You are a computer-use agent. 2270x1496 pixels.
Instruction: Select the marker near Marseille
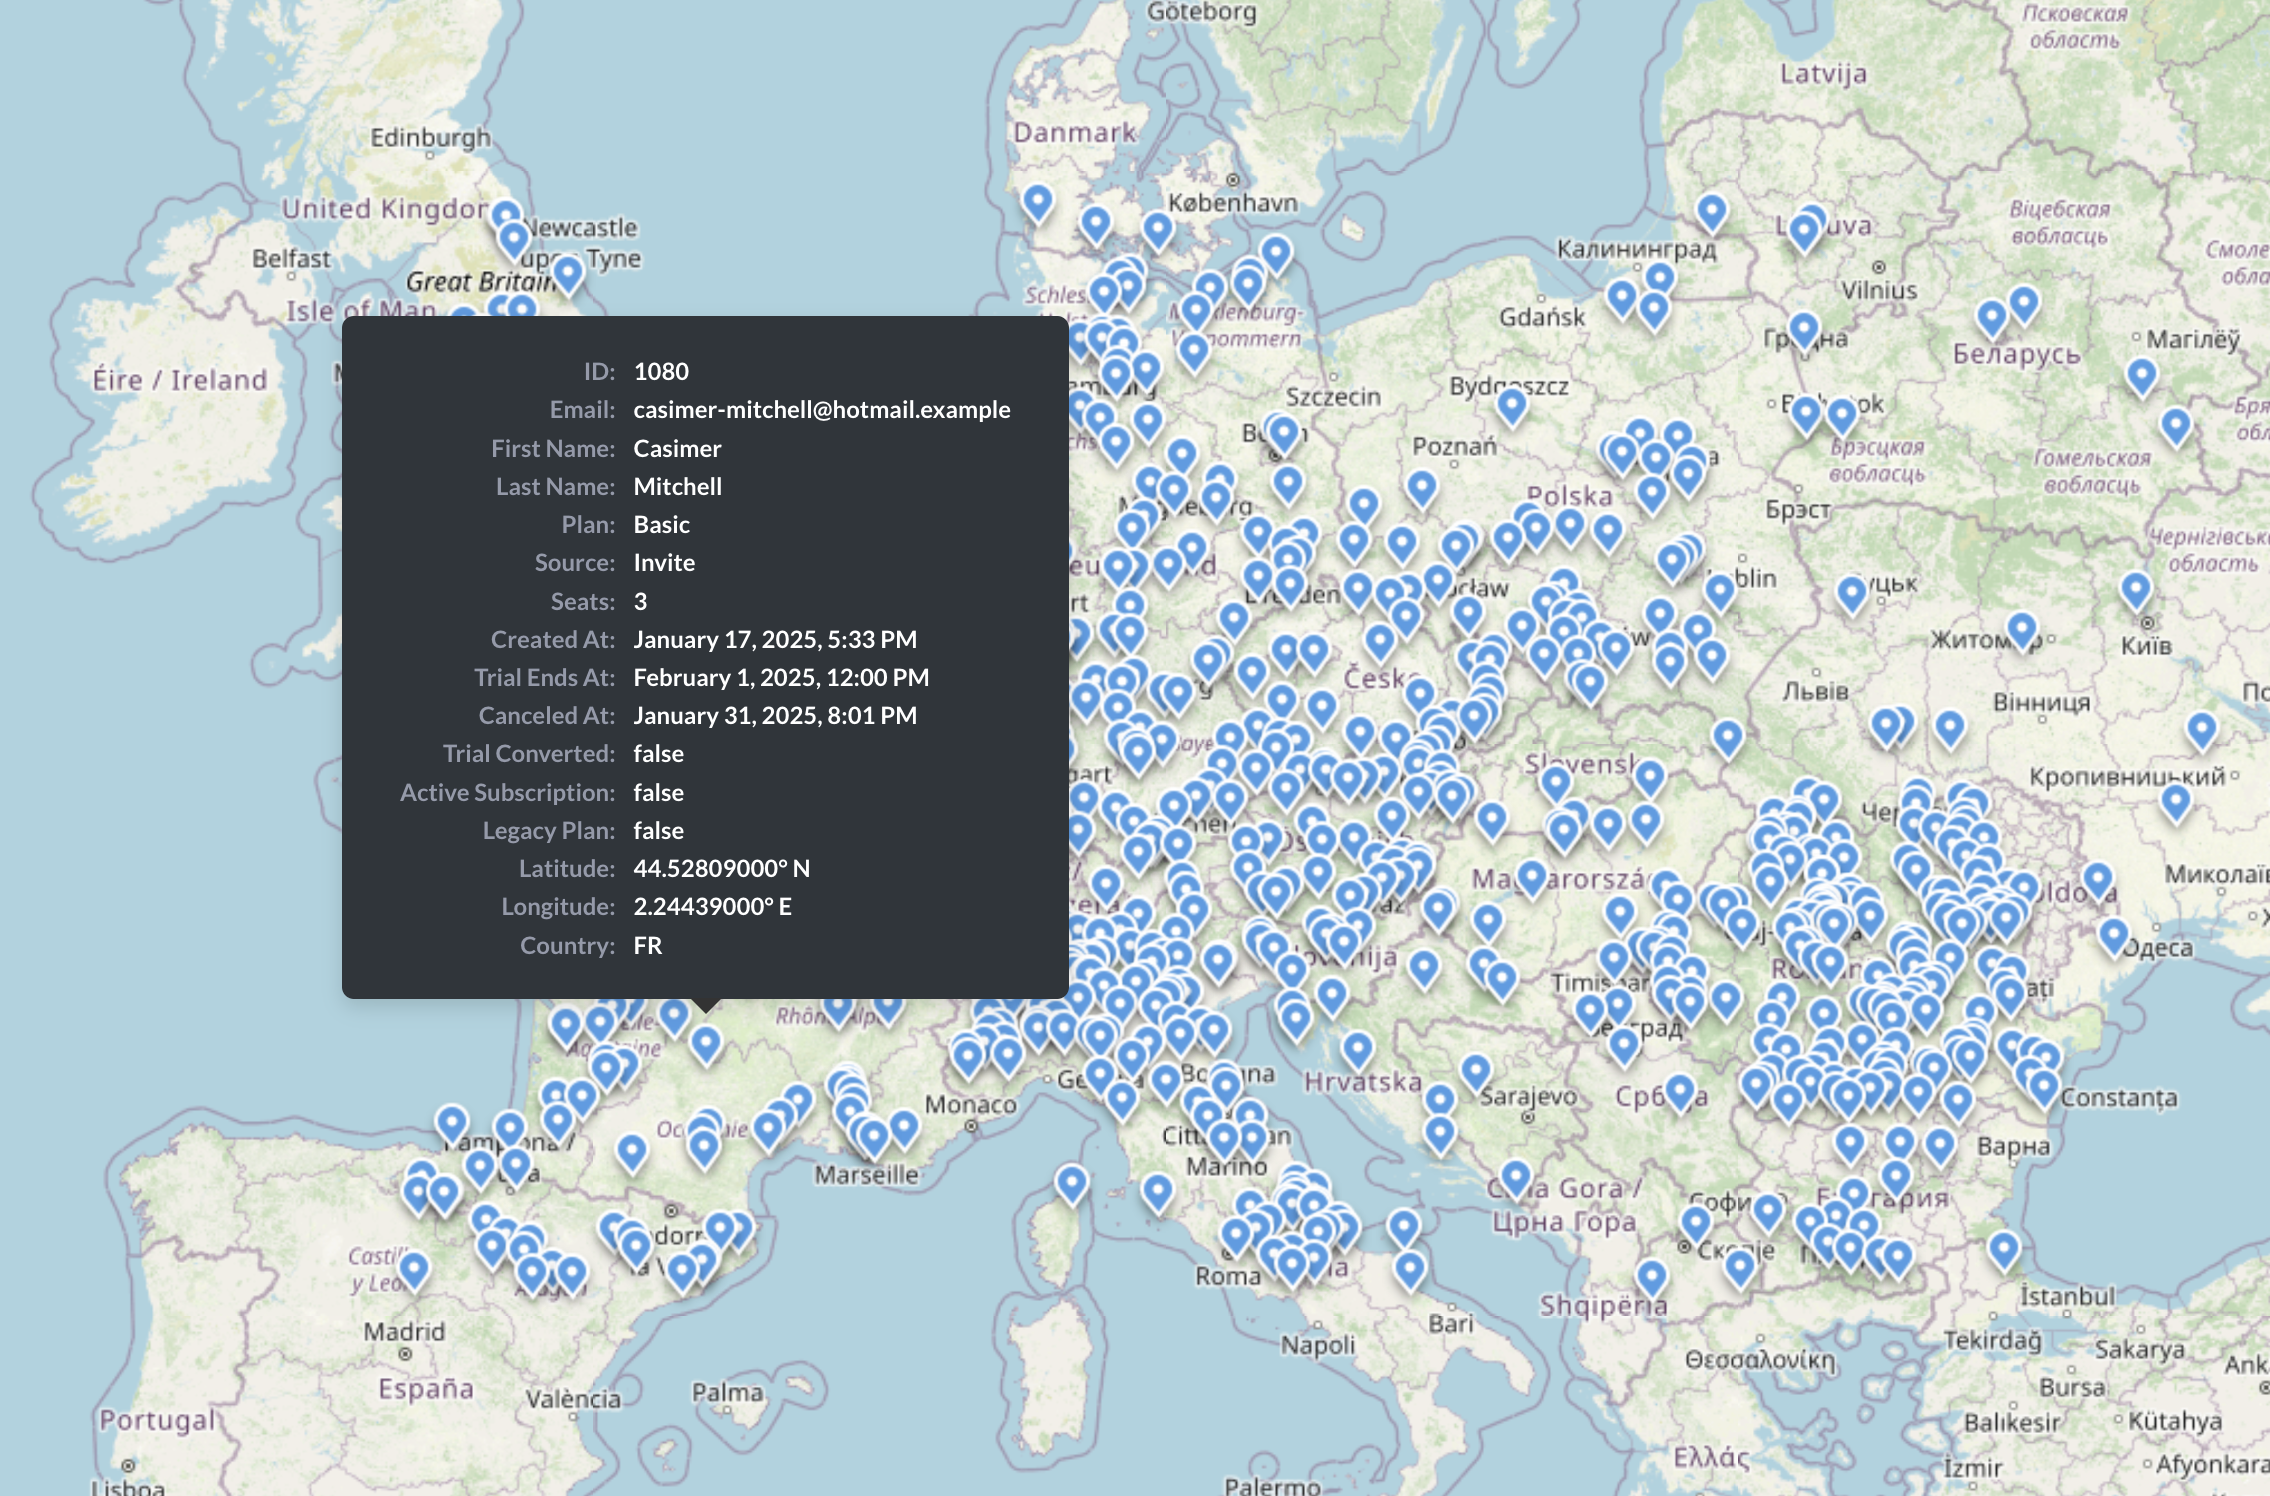point(875,1135)
